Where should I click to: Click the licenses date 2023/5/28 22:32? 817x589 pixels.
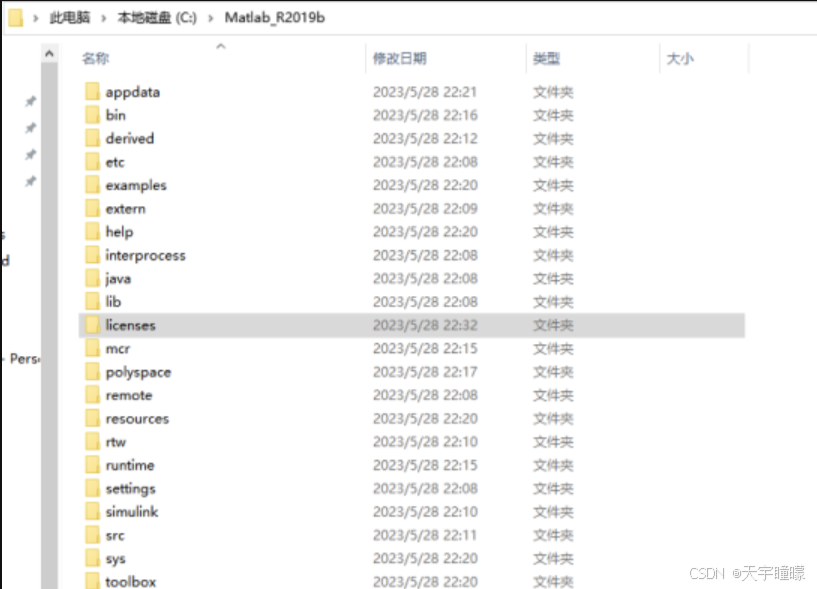pyautogui.click(x=425, y=325)
